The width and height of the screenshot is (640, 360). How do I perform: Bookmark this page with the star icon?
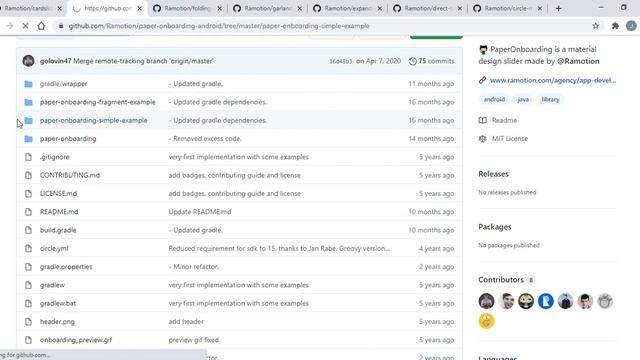596,26
